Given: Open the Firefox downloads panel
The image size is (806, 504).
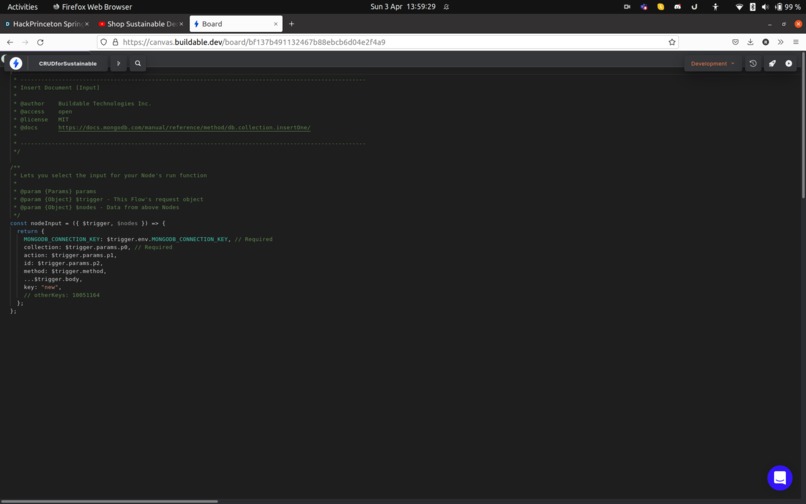Looking at the screenshot, I should pyautogui.click(x=750, y=42).
